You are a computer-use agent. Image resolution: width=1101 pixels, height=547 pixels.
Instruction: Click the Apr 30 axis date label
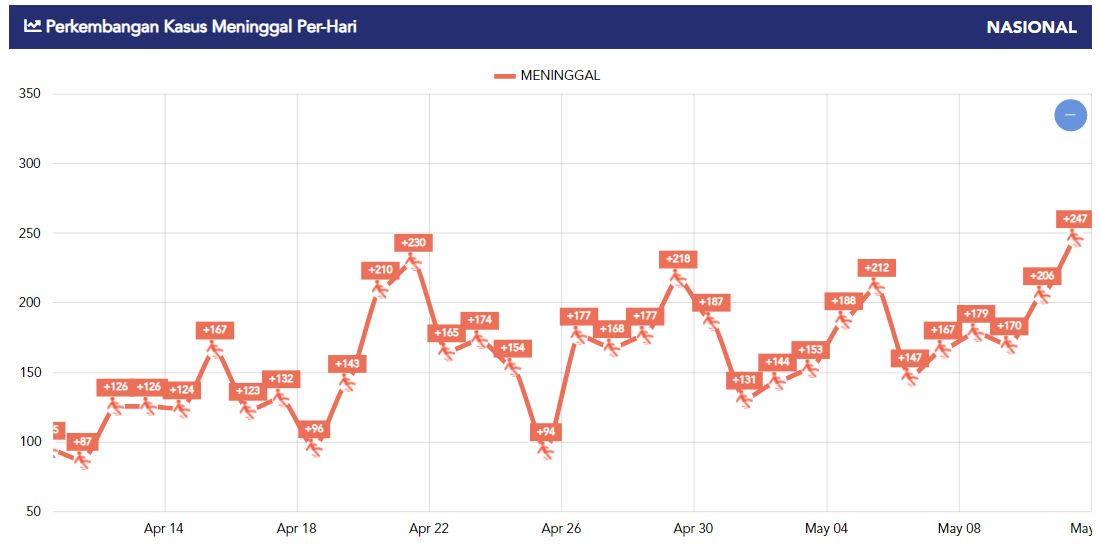click(694, 528)
